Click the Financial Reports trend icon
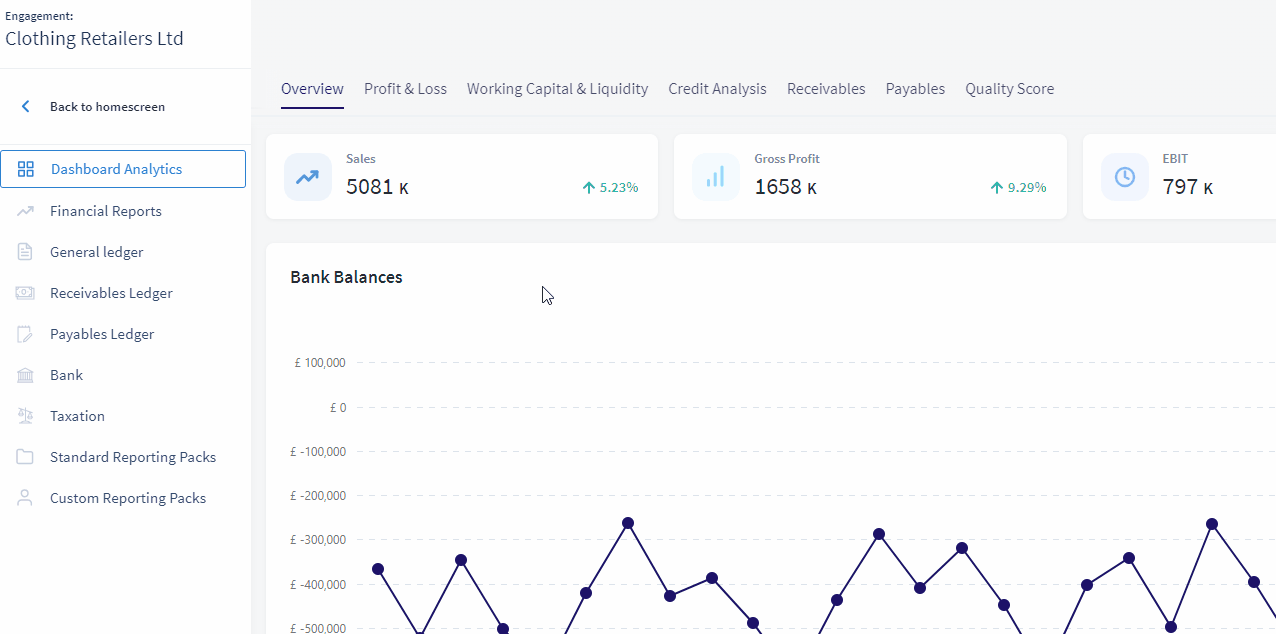This screenshot has height=634, width=1276. 26,211
